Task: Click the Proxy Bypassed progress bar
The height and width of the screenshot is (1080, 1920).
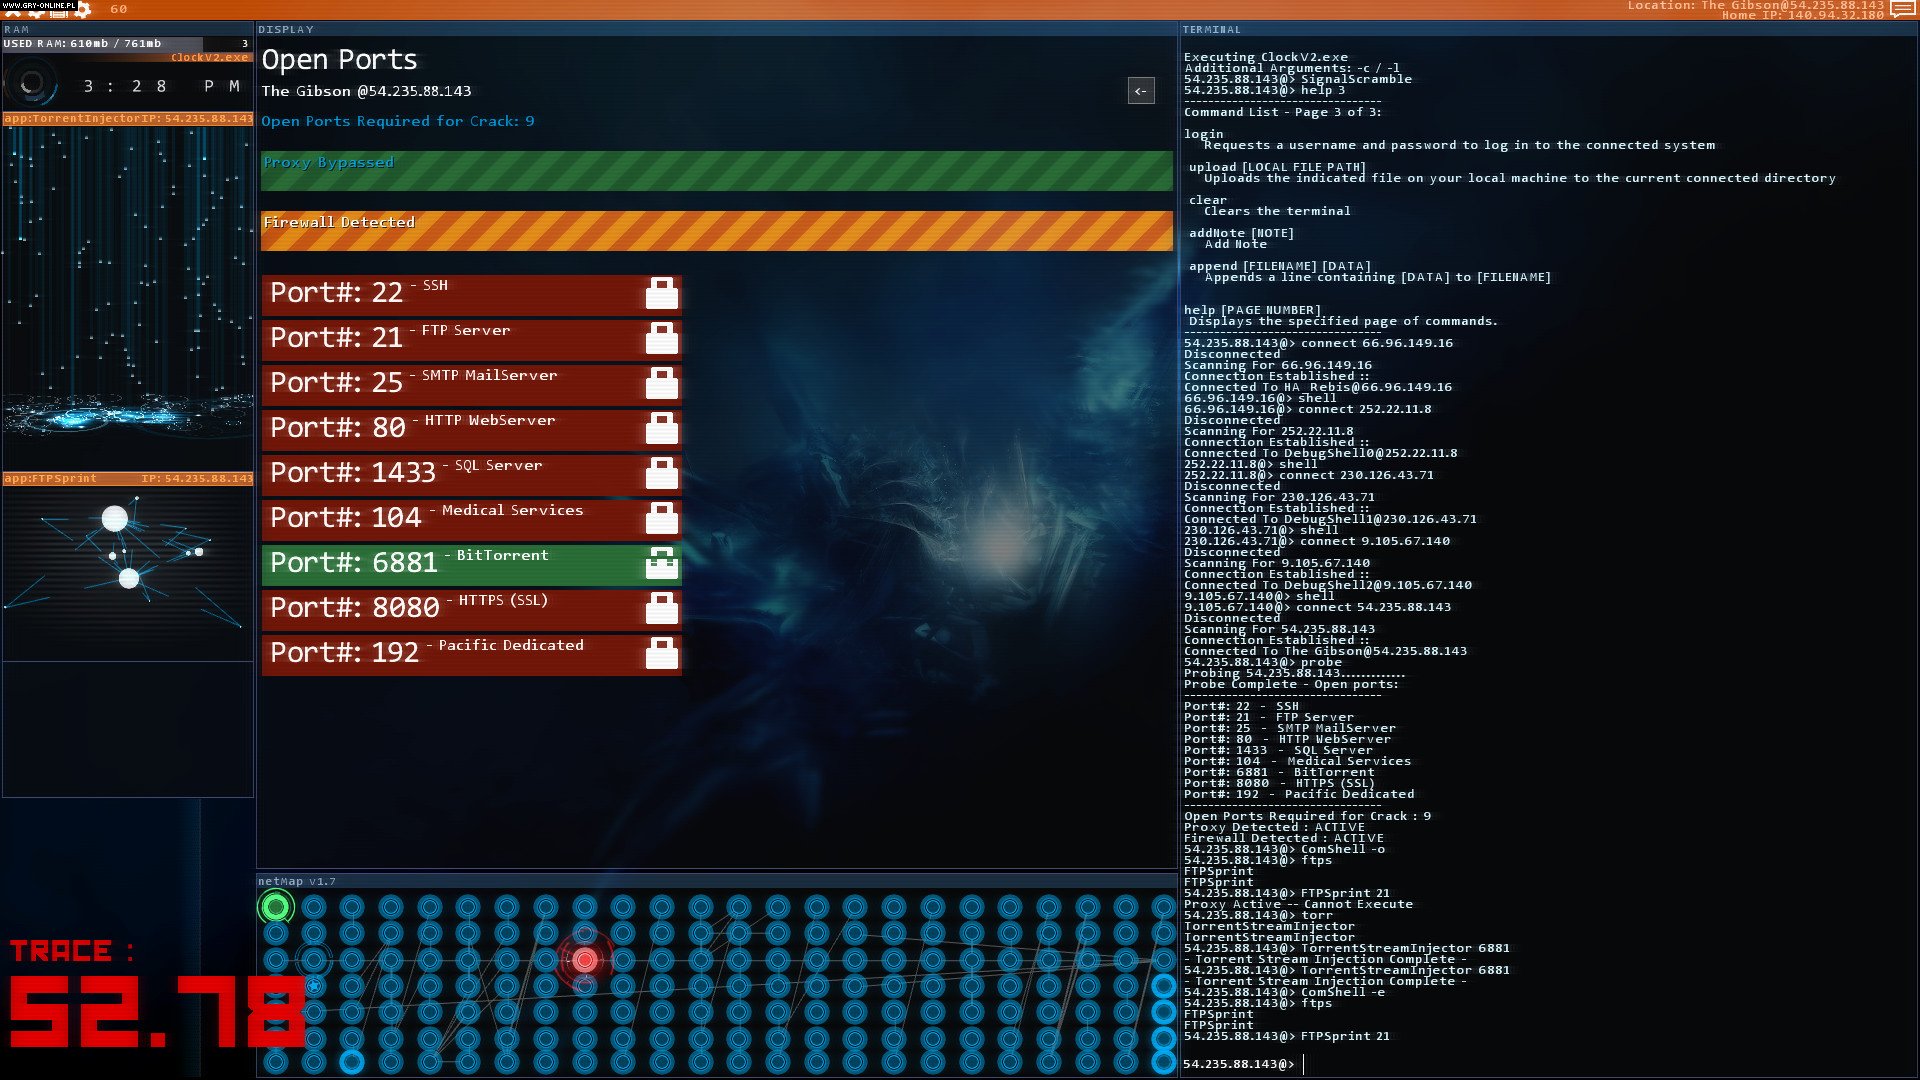Action: 716,169
